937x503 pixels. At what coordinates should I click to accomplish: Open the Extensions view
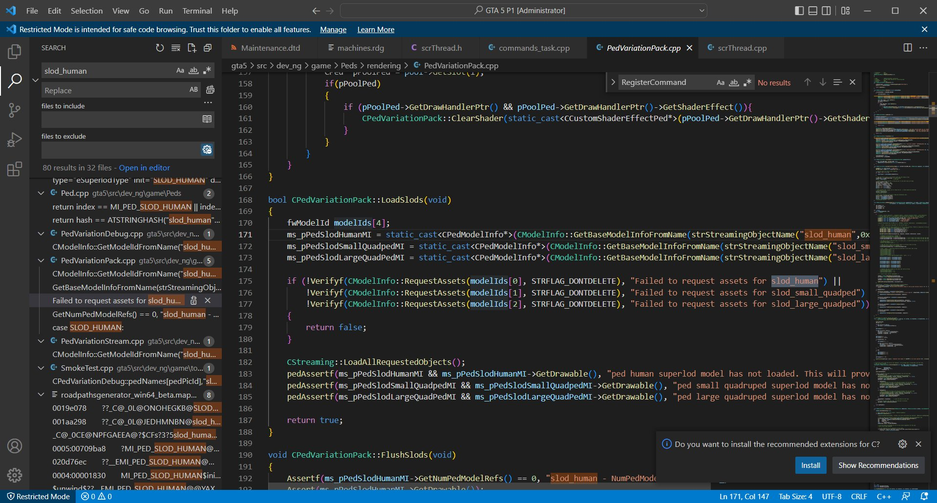[14, 170]
